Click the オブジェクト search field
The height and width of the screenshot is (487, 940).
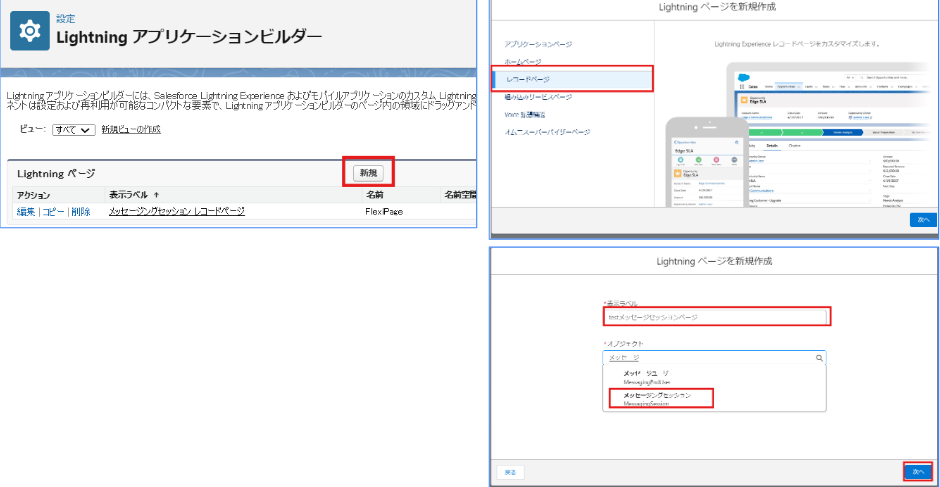coord(715,357)
